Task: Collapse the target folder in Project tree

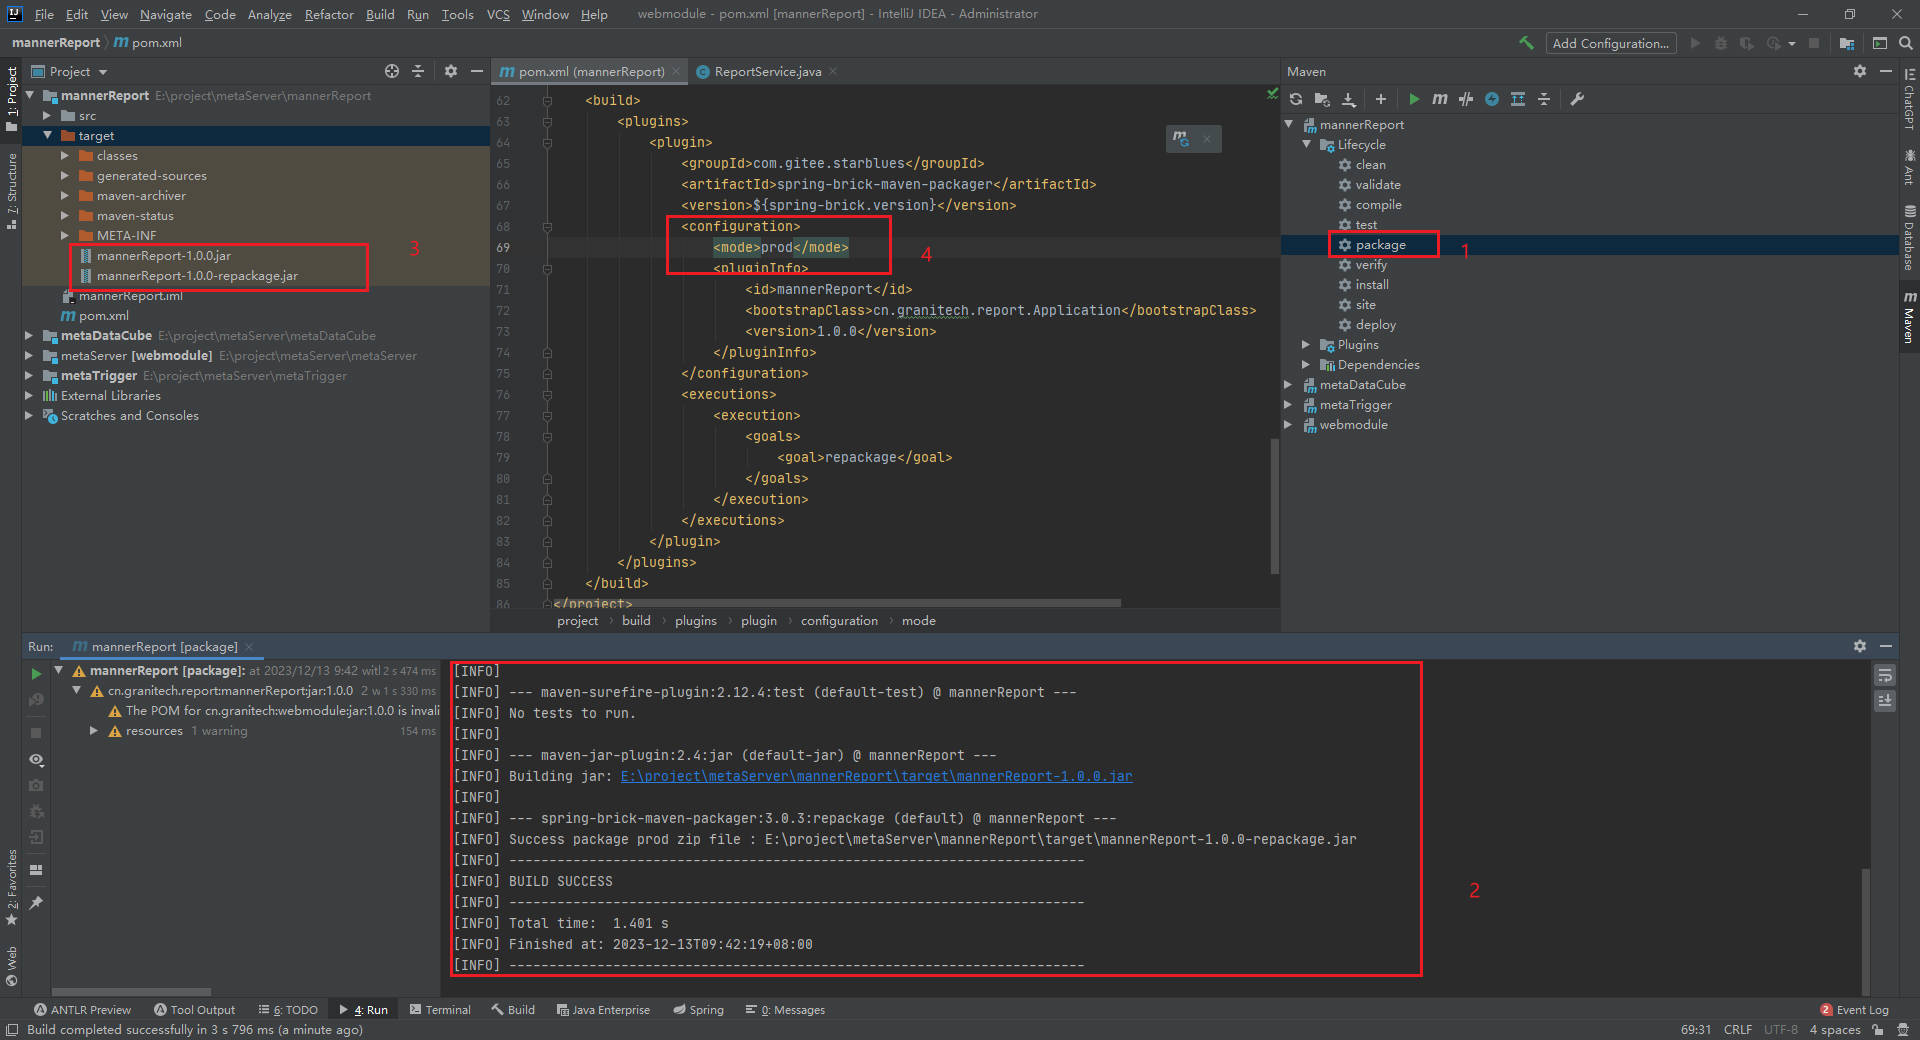Action: point(47,135)
